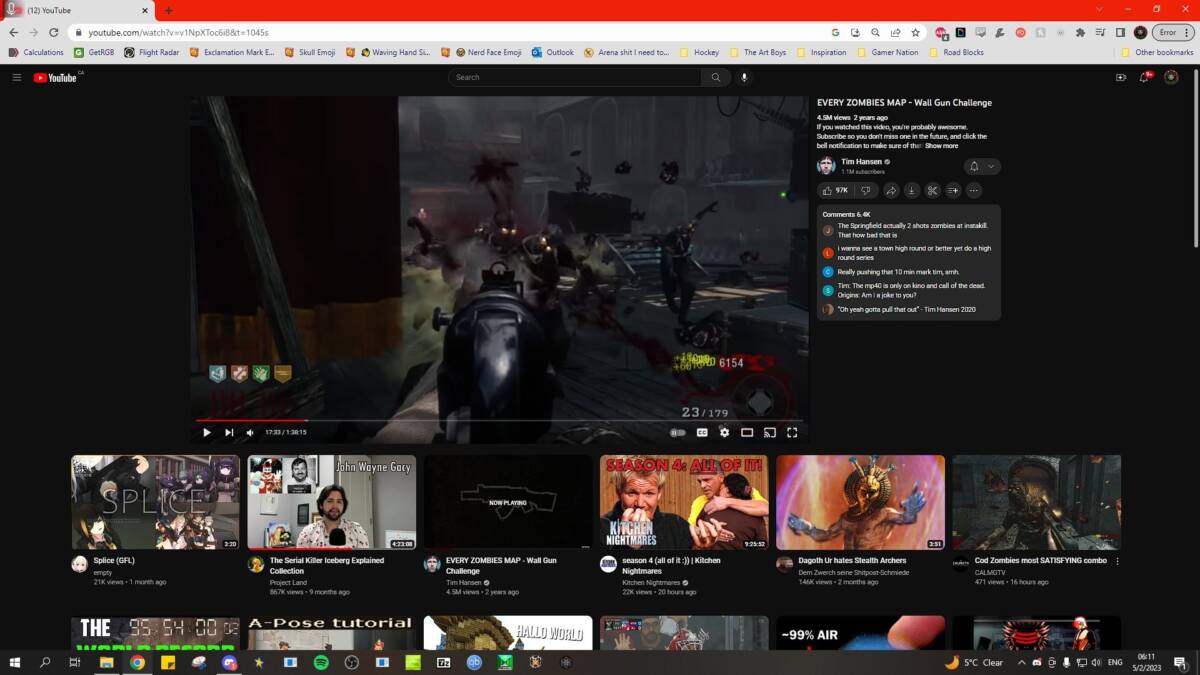Visit Tim Hansen's channel name link
This screenshot has height=675, width=1200.
[x=862, y=161]
